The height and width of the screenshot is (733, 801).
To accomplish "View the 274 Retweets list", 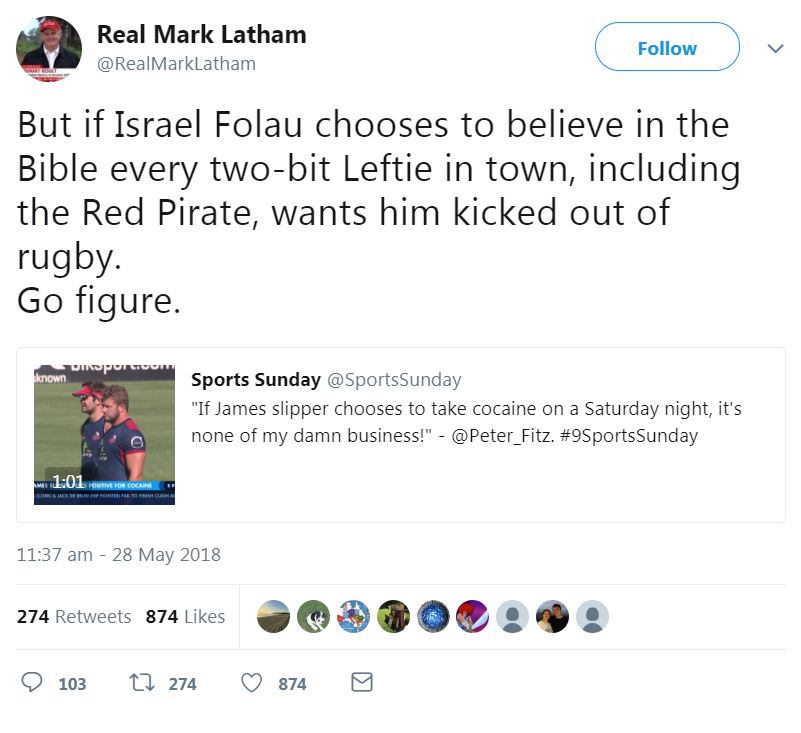I will (x=74, y=617).
